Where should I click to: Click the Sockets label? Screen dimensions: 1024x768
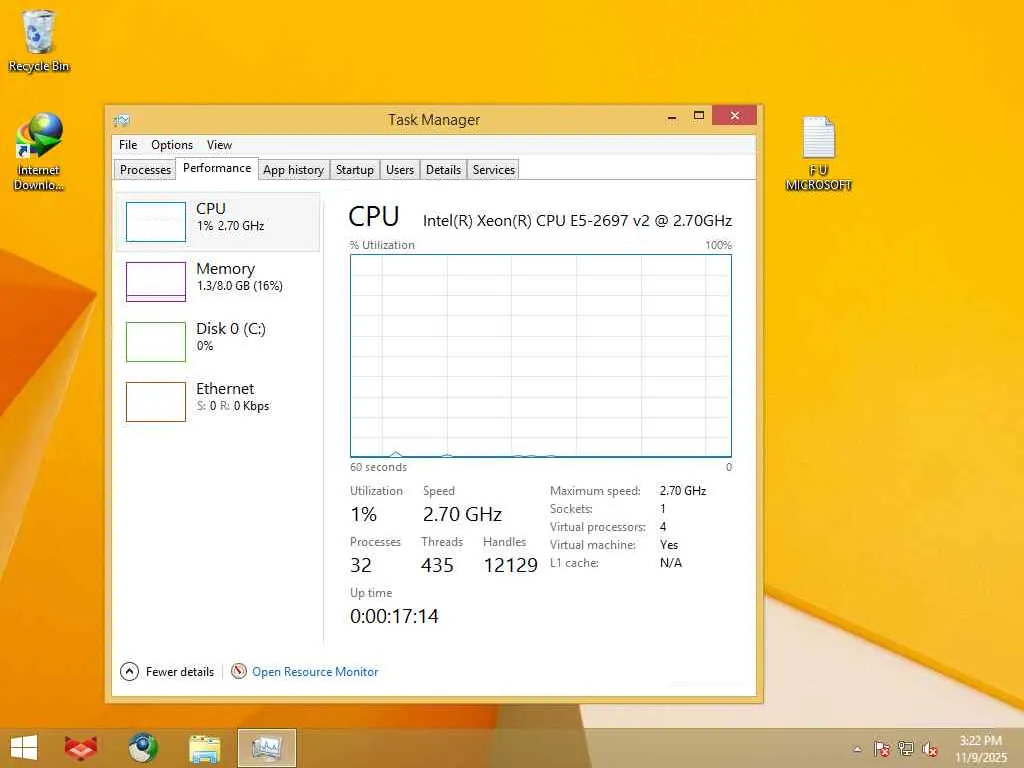click(571, 509)
